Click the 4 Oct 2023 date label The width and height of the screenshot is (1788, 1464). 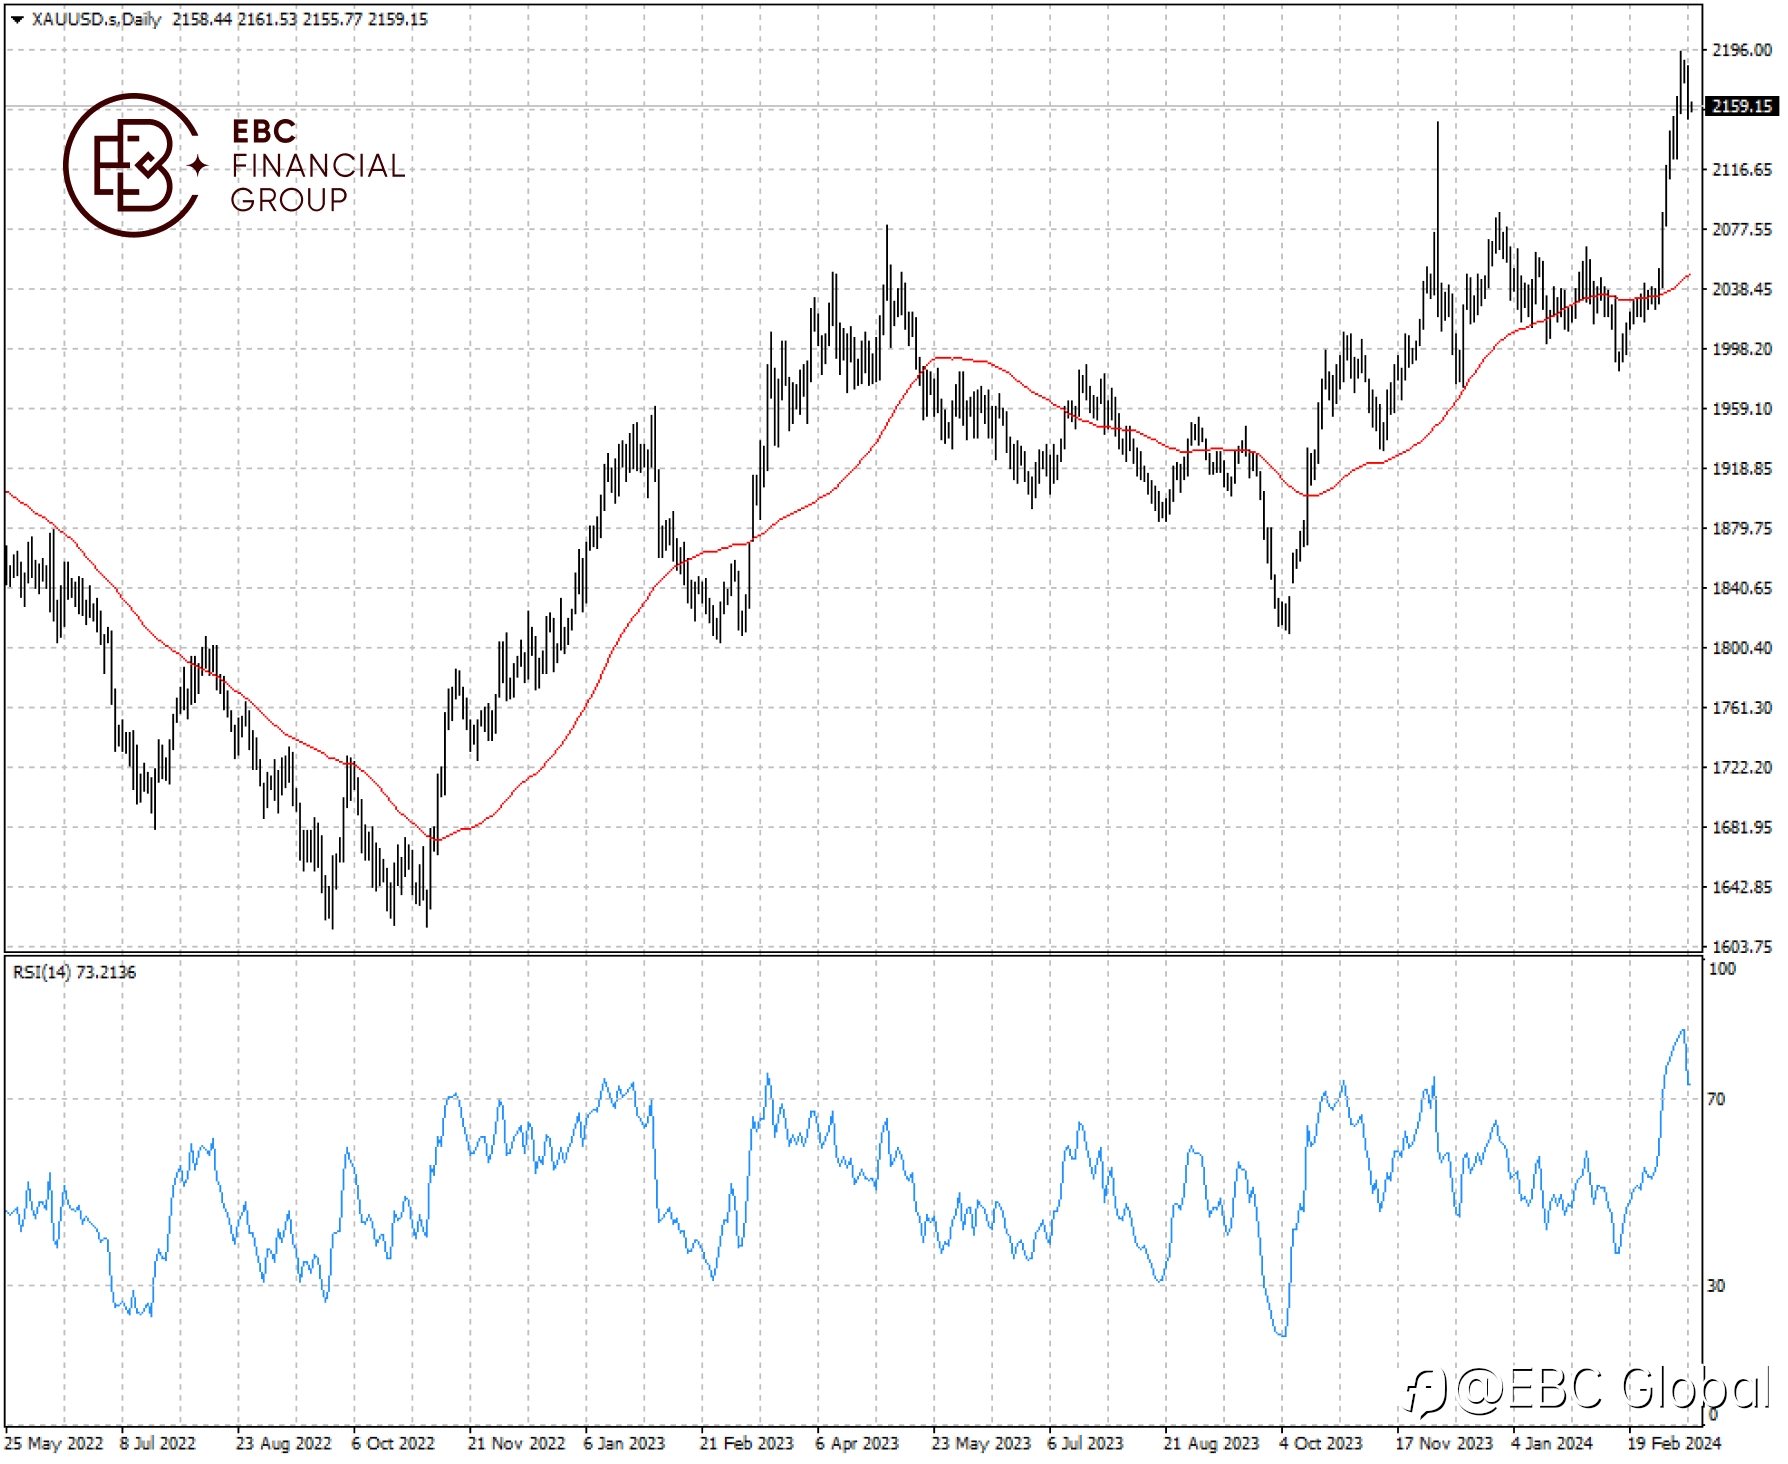tap(1321, 1443)
